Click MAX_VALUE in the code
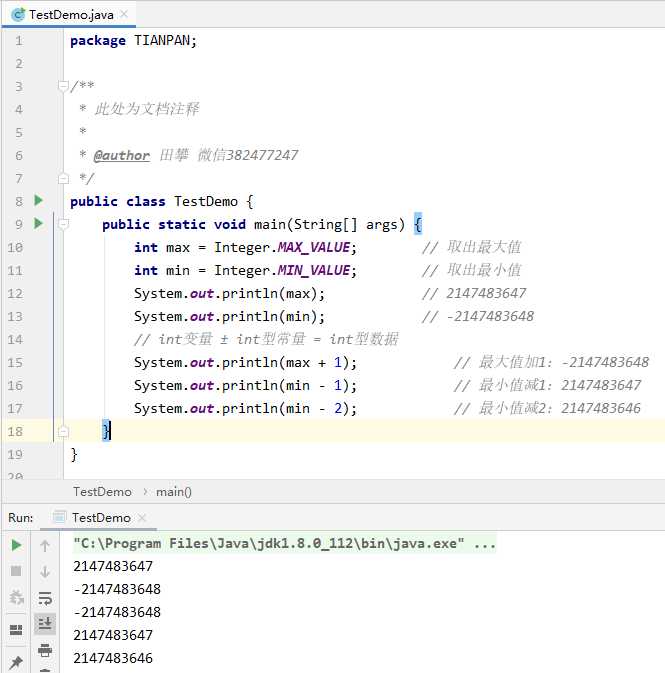 click(314, 247)
